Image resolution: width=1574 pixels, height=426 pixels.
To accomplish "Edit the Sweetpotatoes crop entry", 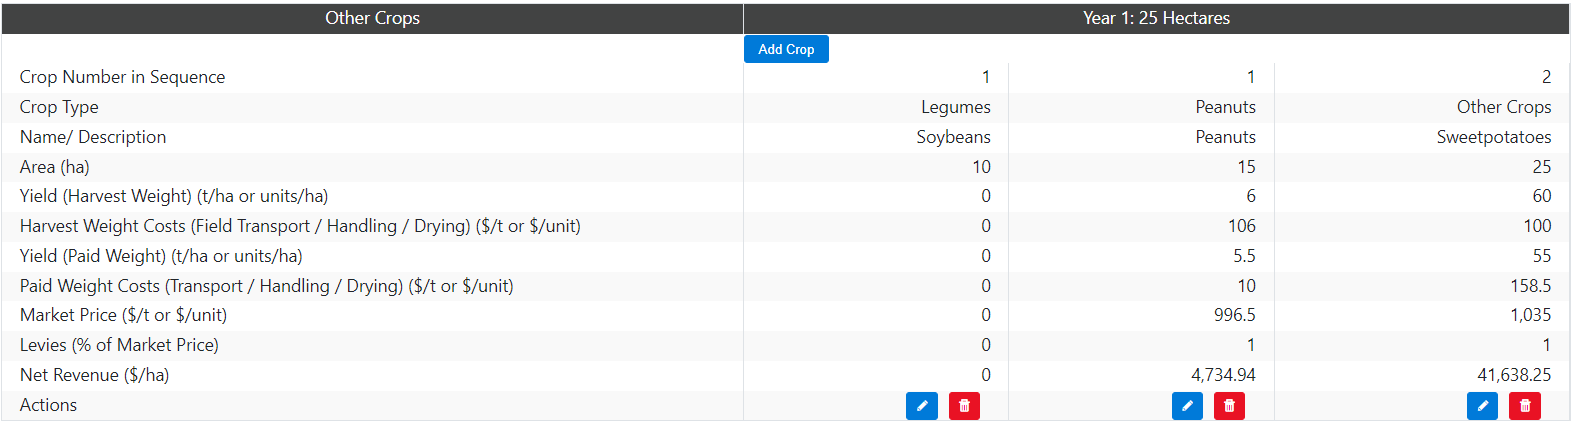I will [x=1482, y=406].
